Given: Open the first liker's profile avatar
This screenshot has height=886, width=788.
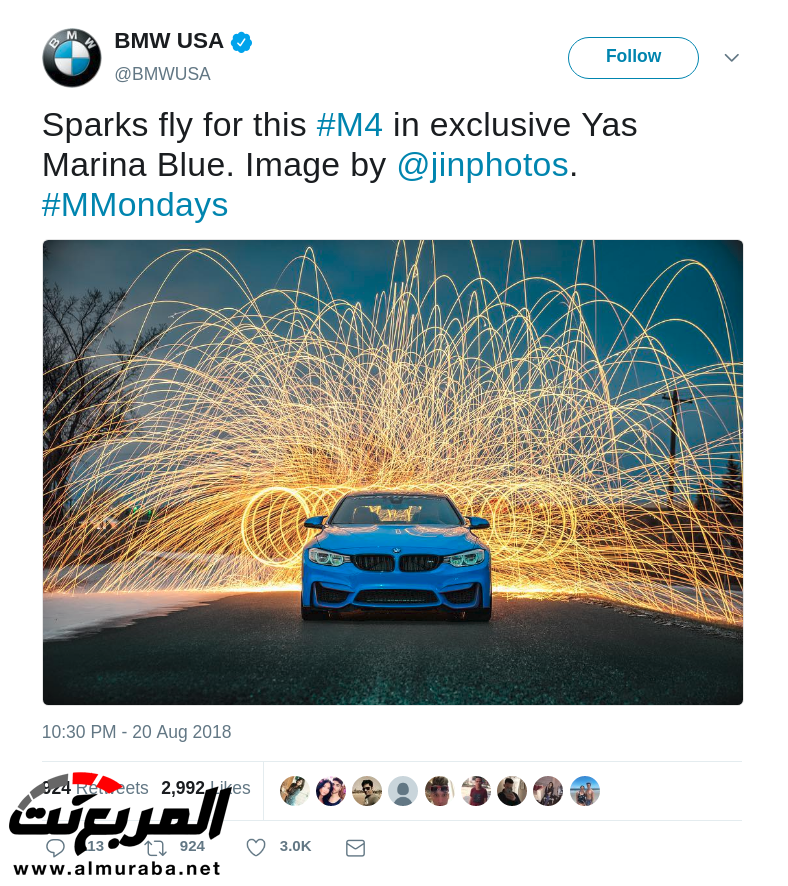Looking at the screenshot, I should tap(294, 791).
